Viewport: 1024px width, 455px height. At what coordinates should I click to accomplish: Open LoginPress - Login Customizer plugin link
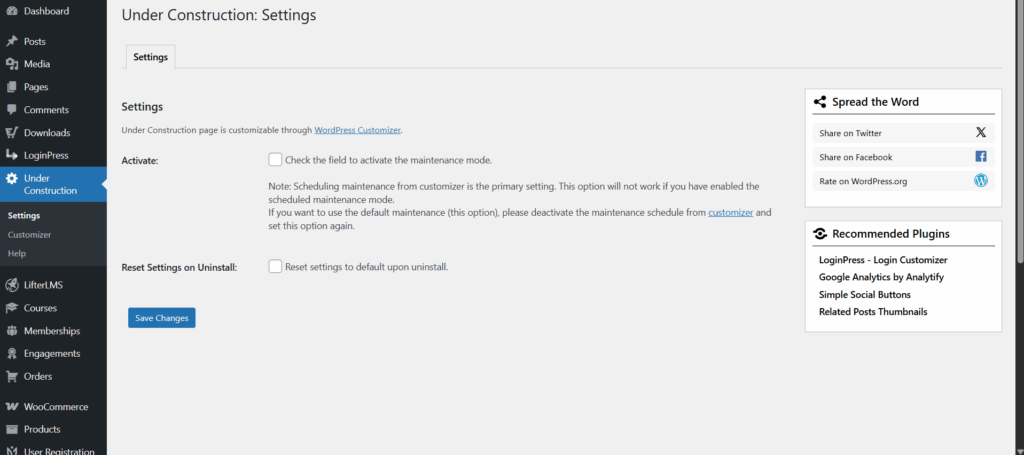(883, 260)
